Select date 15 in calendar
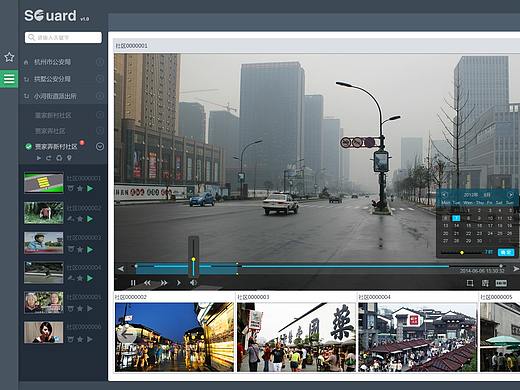520x390 pixels. [468, 226]
